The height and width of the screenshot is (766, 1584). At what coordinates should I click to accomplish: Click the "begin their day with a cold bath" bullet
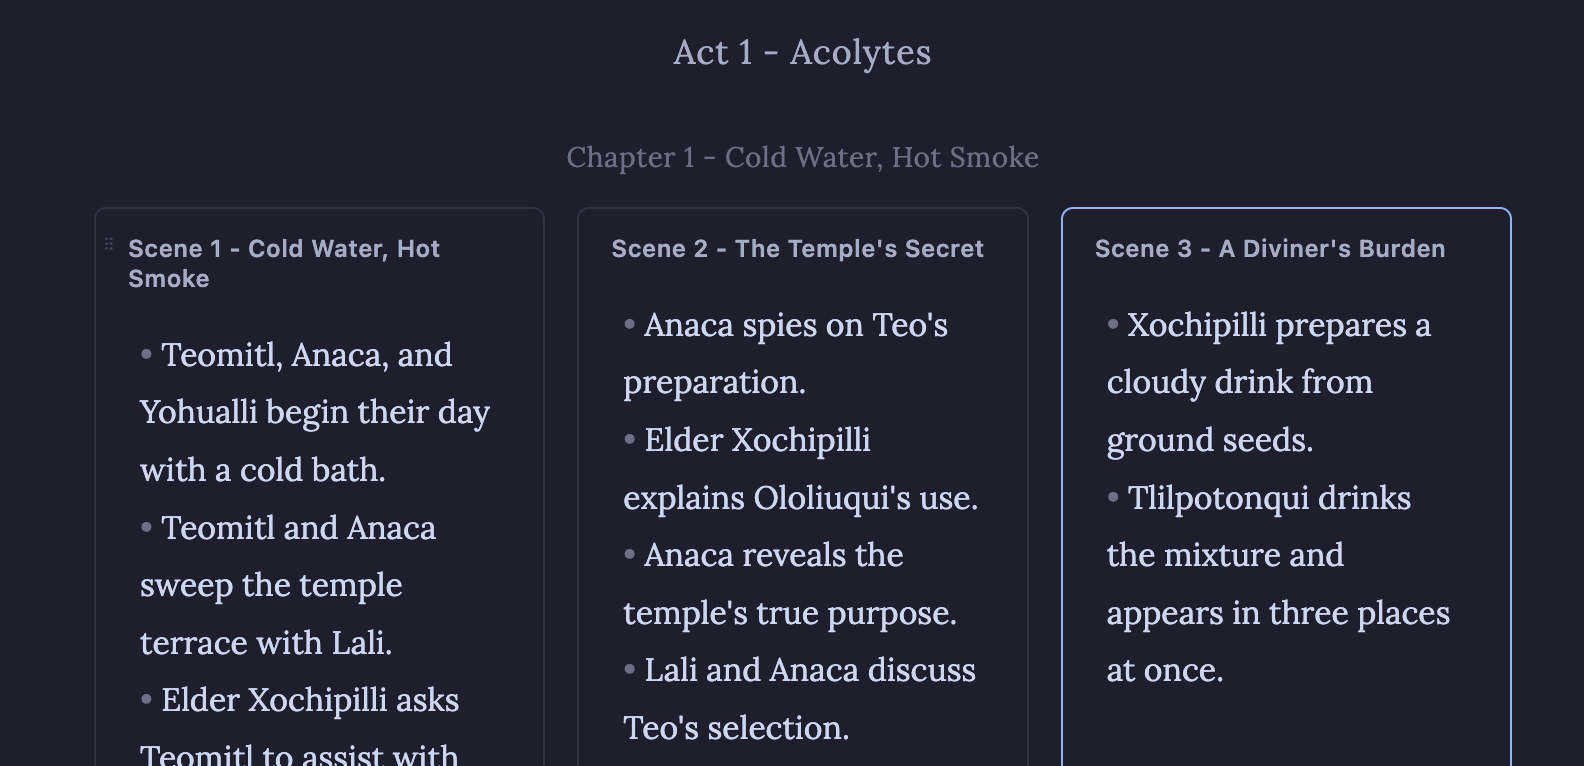point(314,412)
